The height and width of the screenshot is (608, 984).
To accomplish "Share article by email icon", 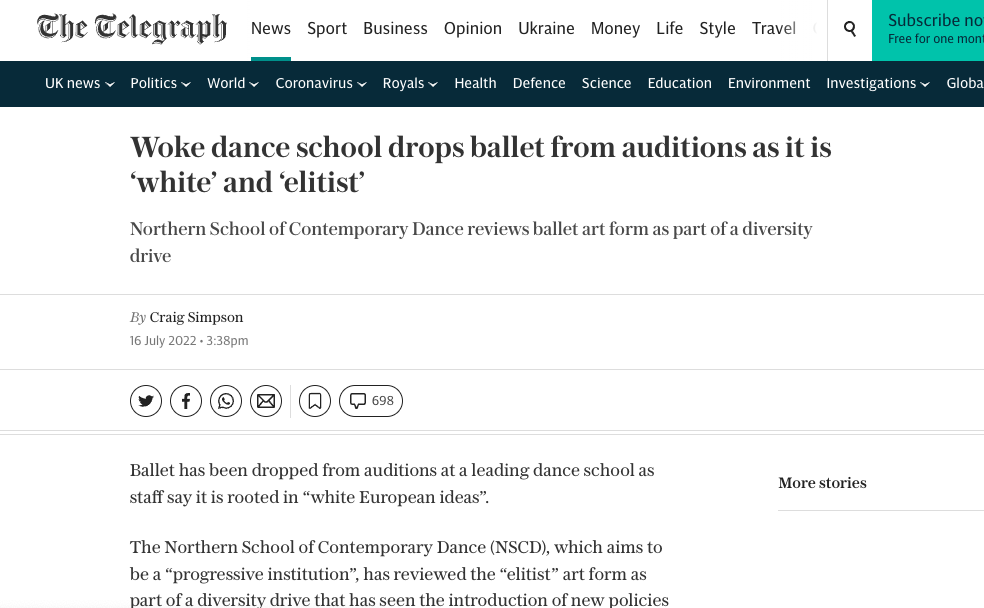I will (266, 401).
